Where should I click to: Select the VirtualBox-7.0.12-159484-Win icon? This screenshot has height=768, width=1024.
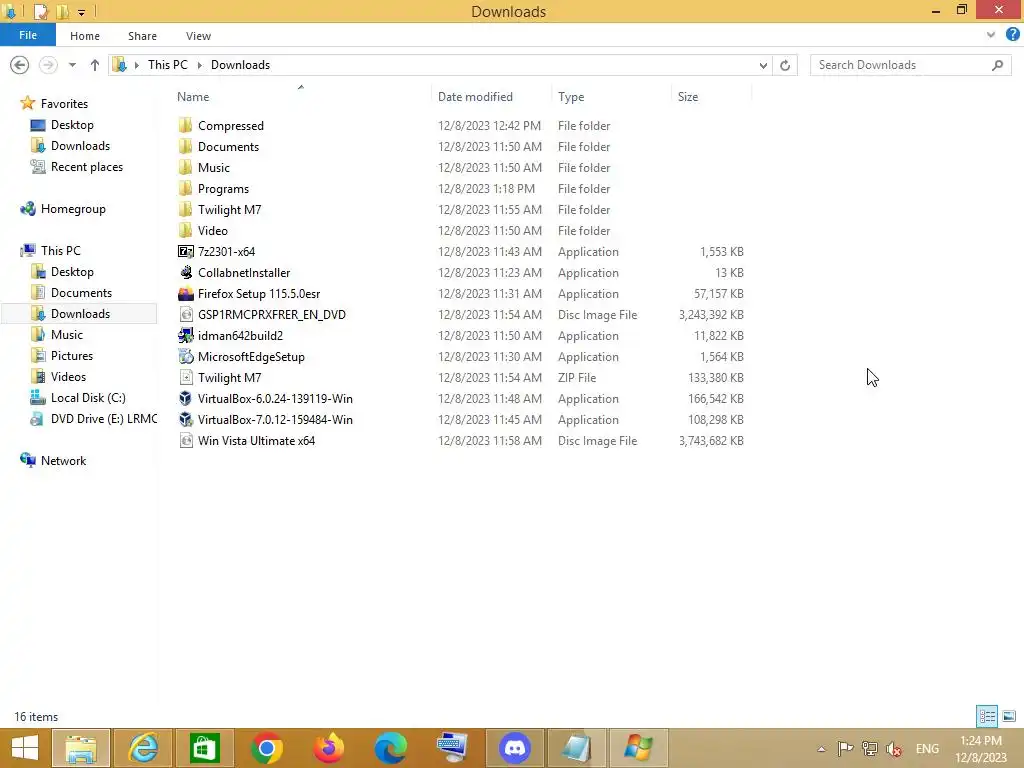click(x=185, y=419)
